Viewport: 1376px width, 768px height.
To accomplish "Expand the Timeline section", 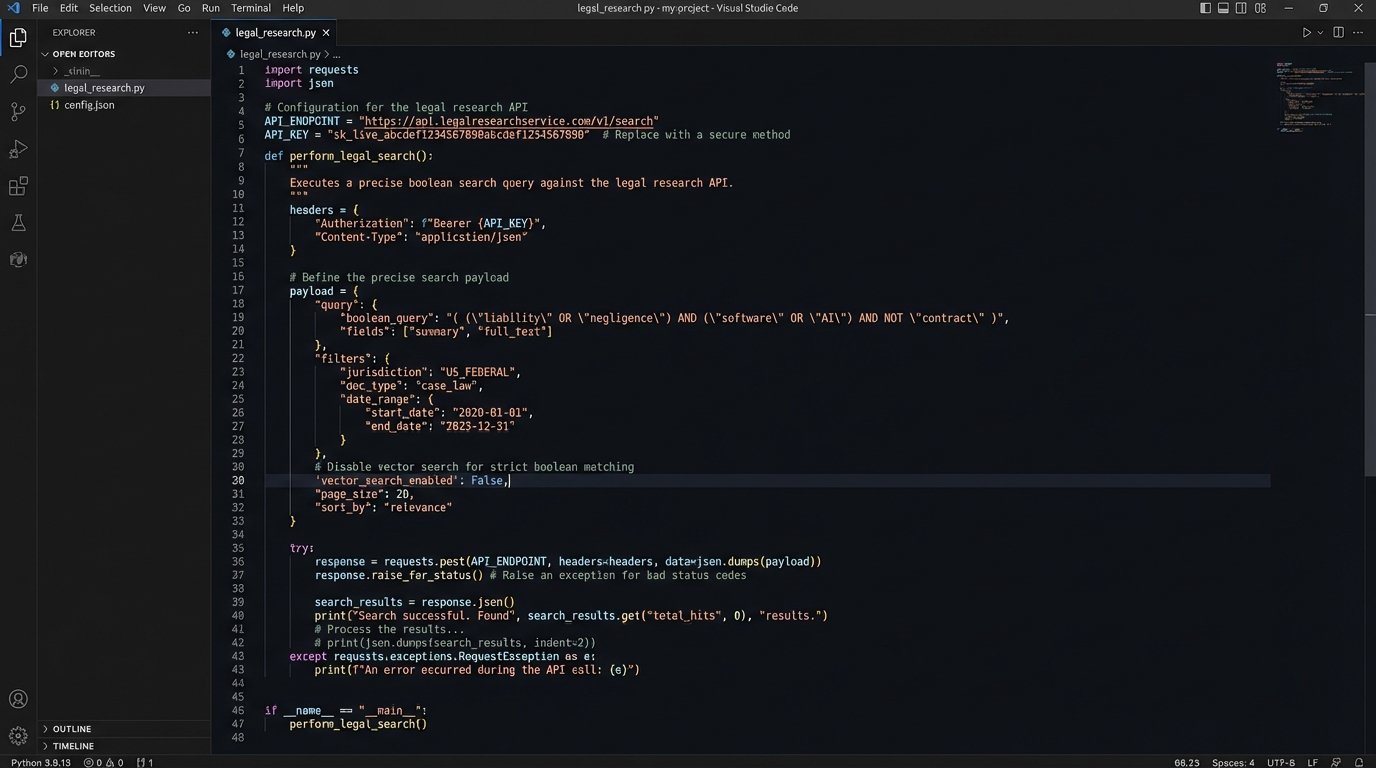I will tap(68, 745).
